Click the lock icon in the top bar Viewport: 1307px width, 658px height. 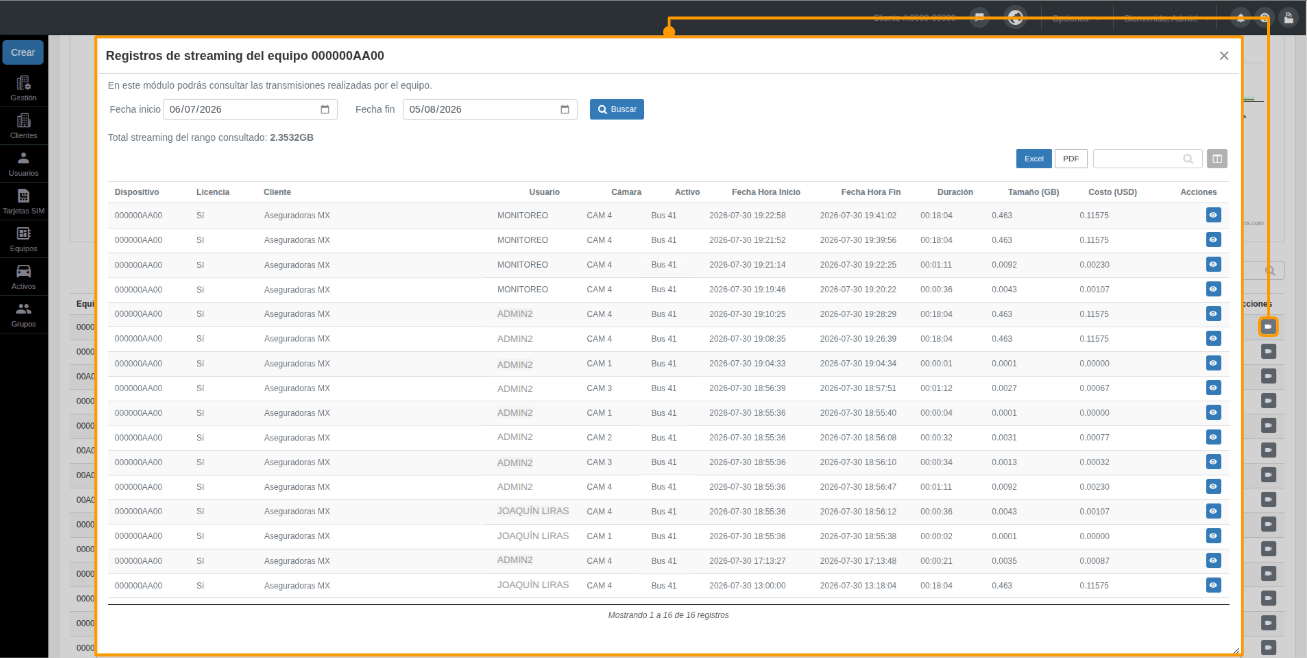pos(1290,17)
